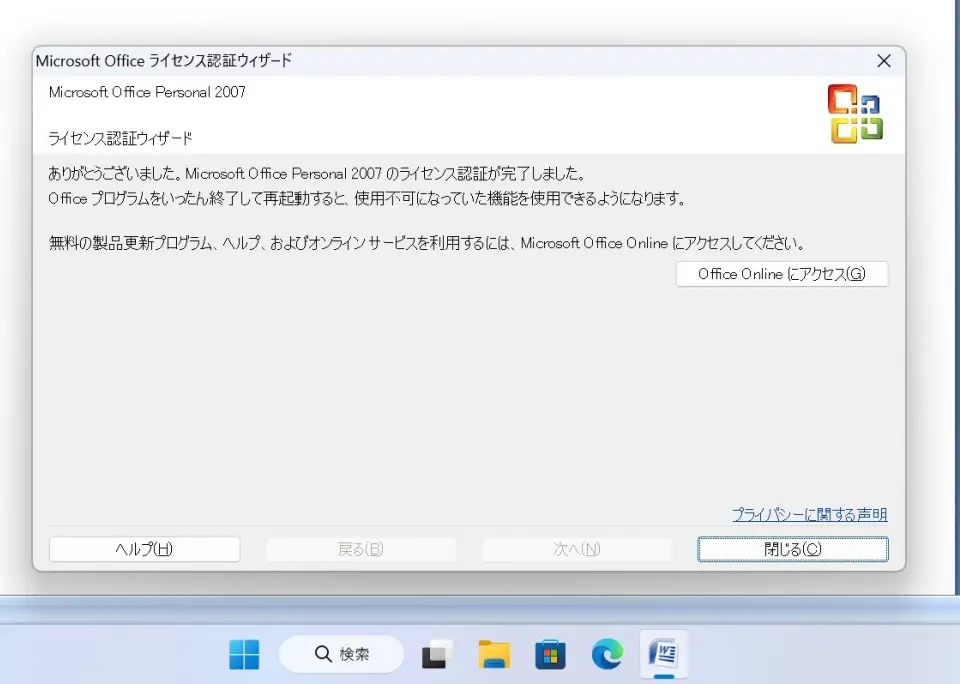This screenshot has width=960, height=684.
Task: Open Microsoft Word from the taskbar
Action: [x=662, y=655]
